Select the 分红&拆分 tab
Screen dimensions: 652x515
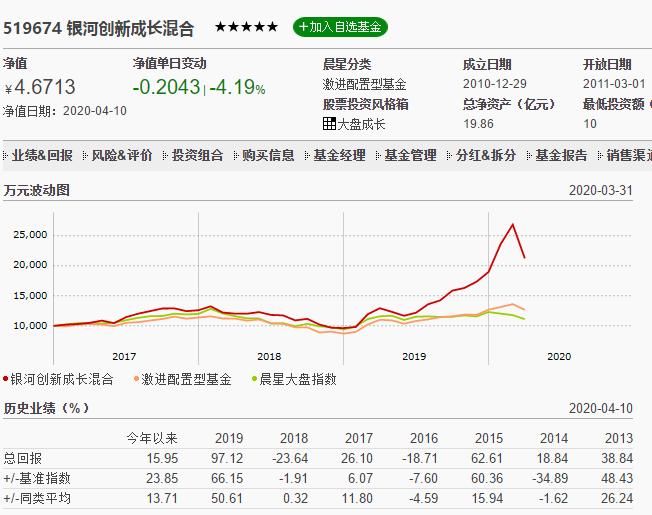[486, 155]
